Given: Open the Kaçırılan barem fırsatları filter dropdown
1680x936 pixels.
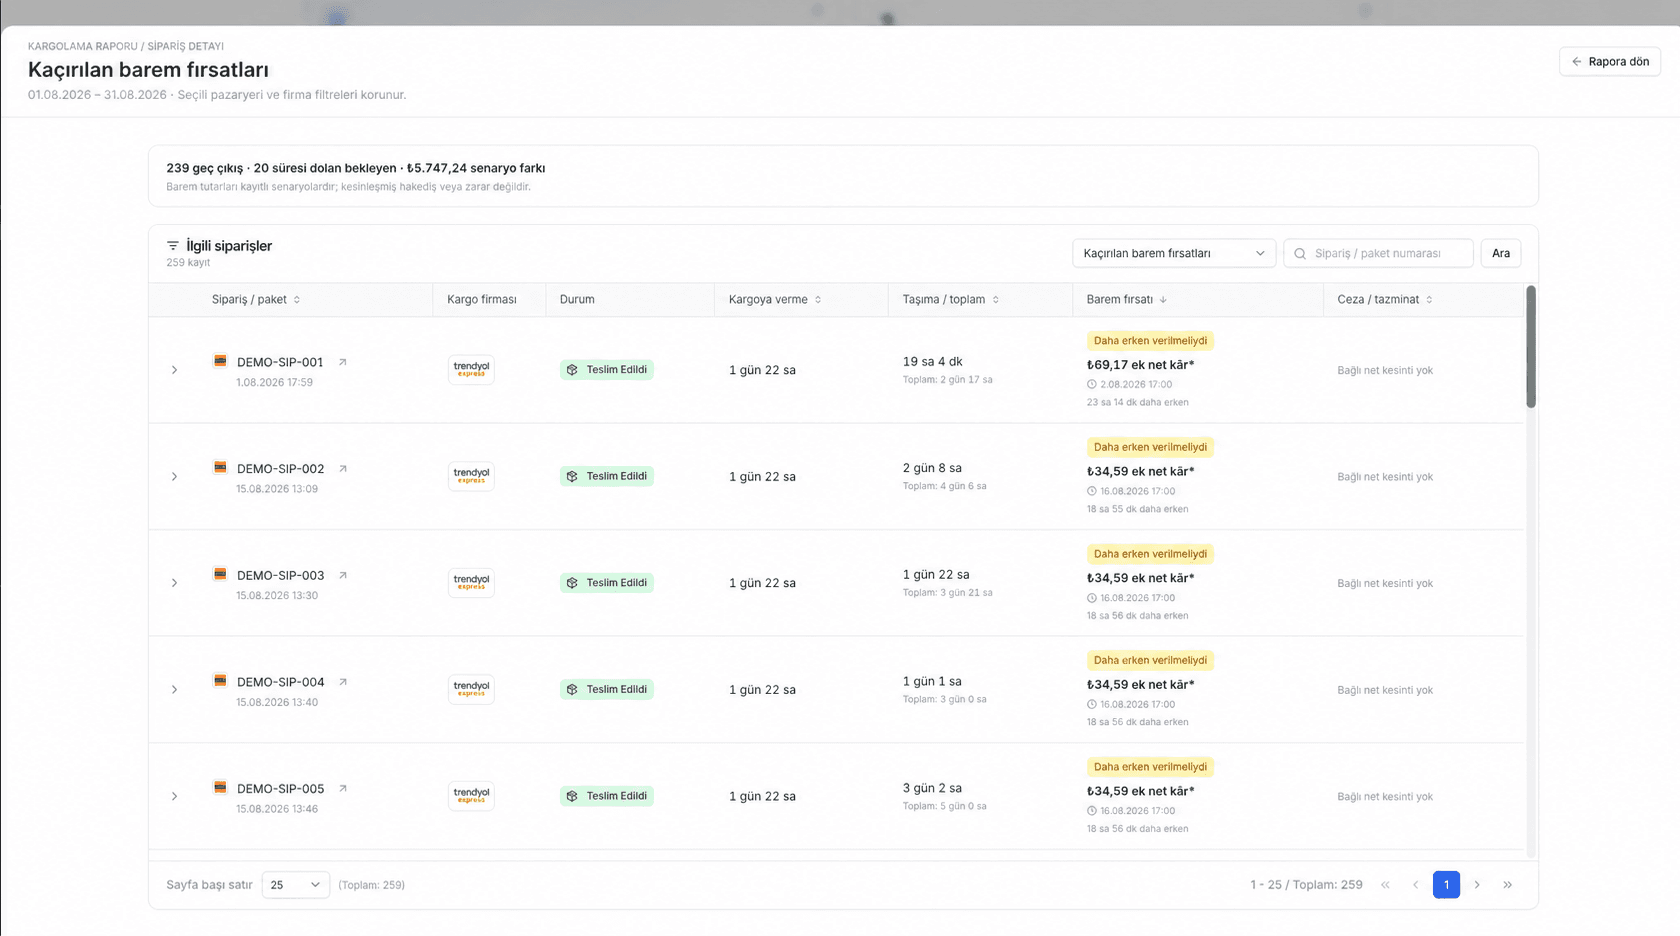Looking at the screenshot, I should (1174, 253).
